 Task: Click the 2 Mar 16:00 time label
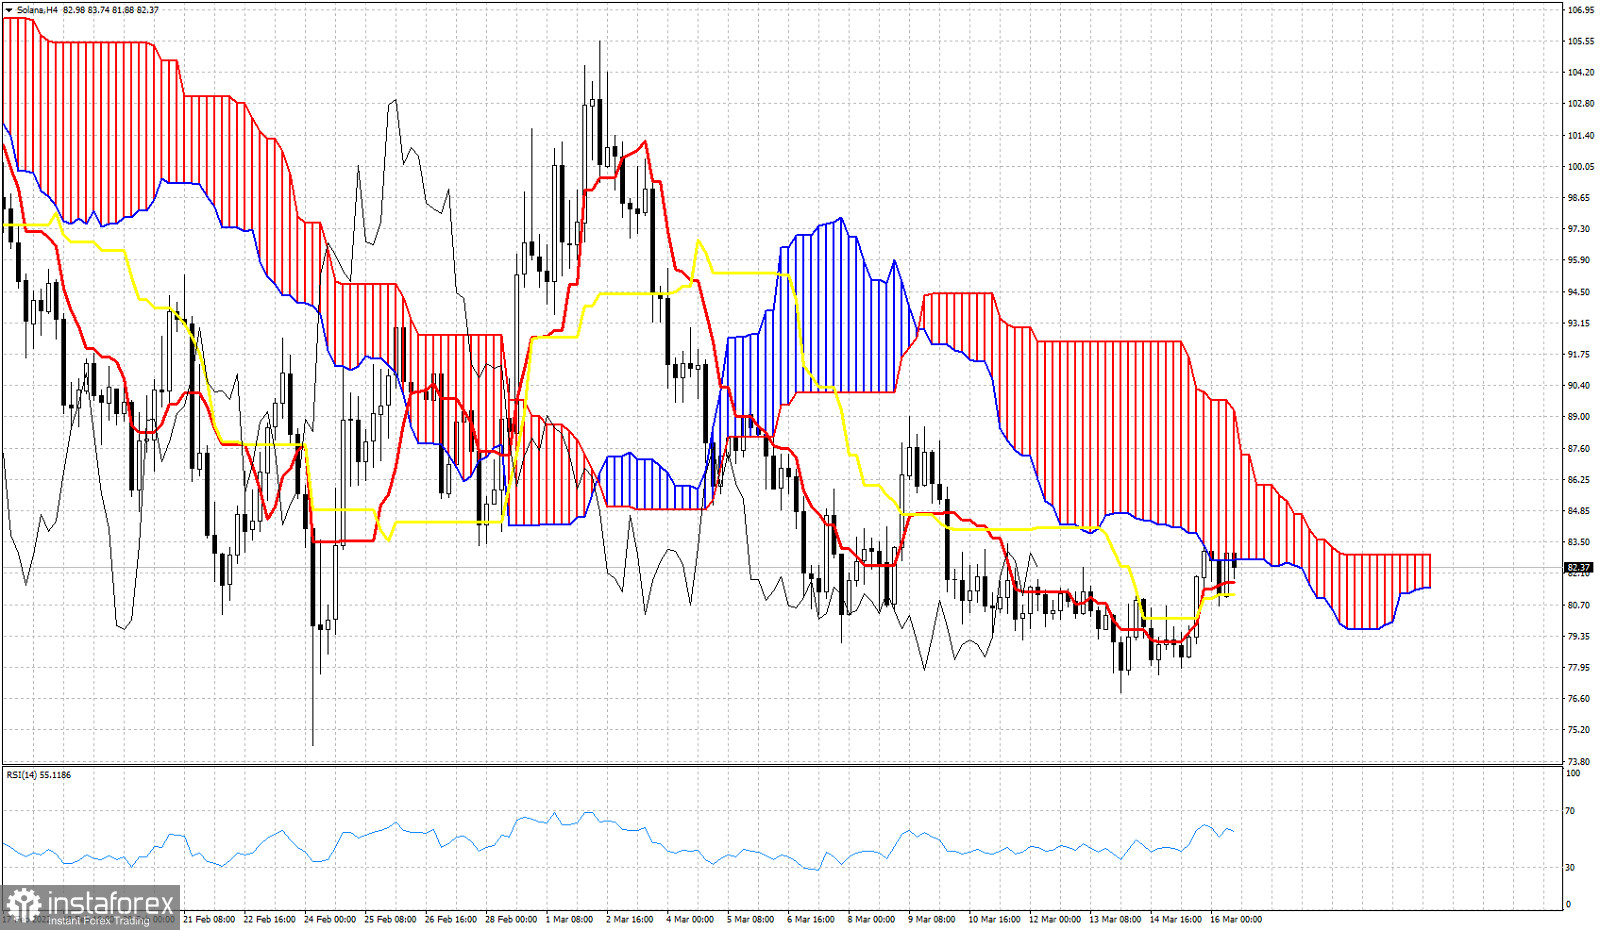[x=630, y=919]
